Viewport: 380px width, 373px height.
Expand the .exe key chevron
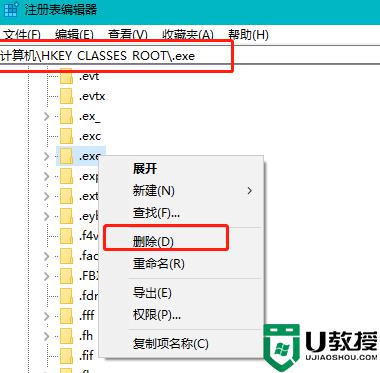[47, 156]
